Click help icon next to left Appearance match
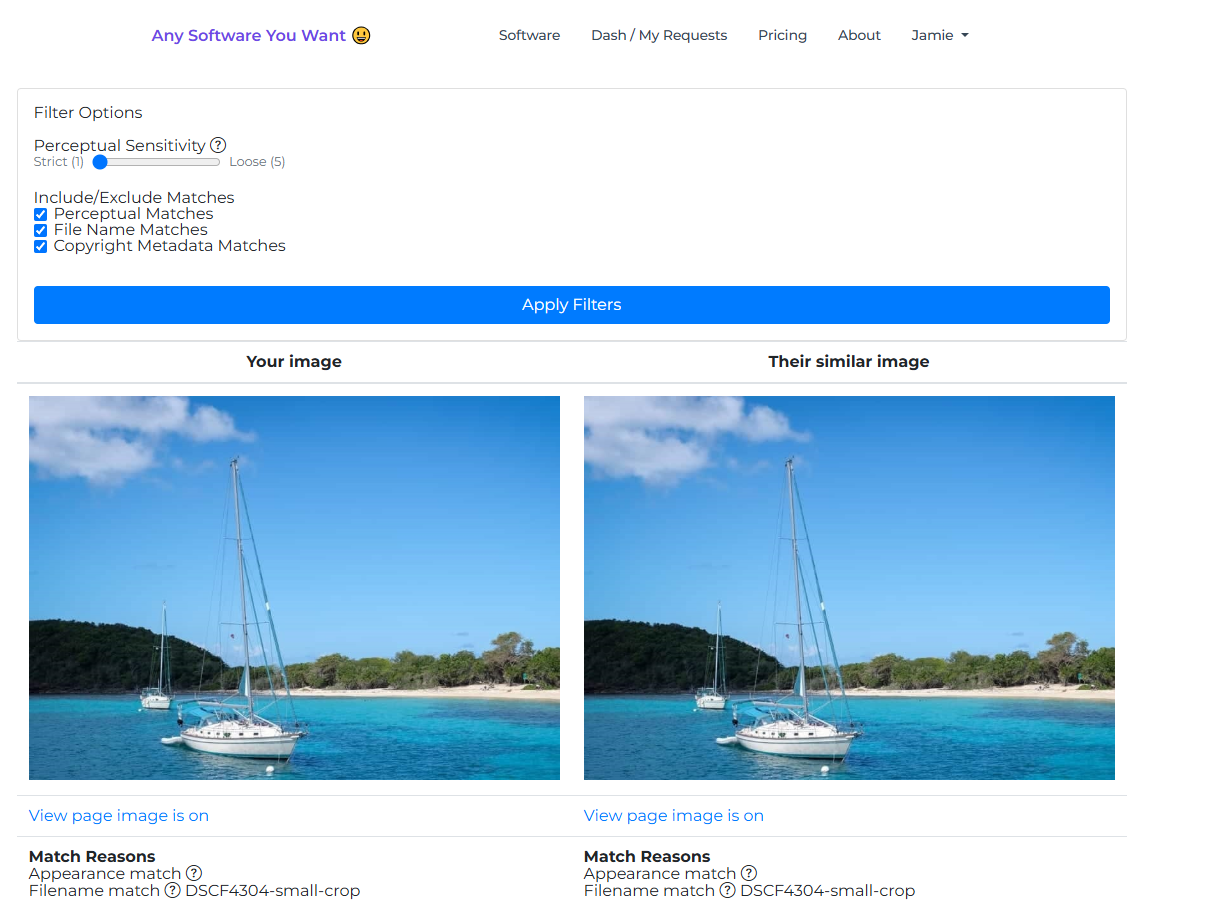The width and height of the screenshot is (1207, 921). 194,873
